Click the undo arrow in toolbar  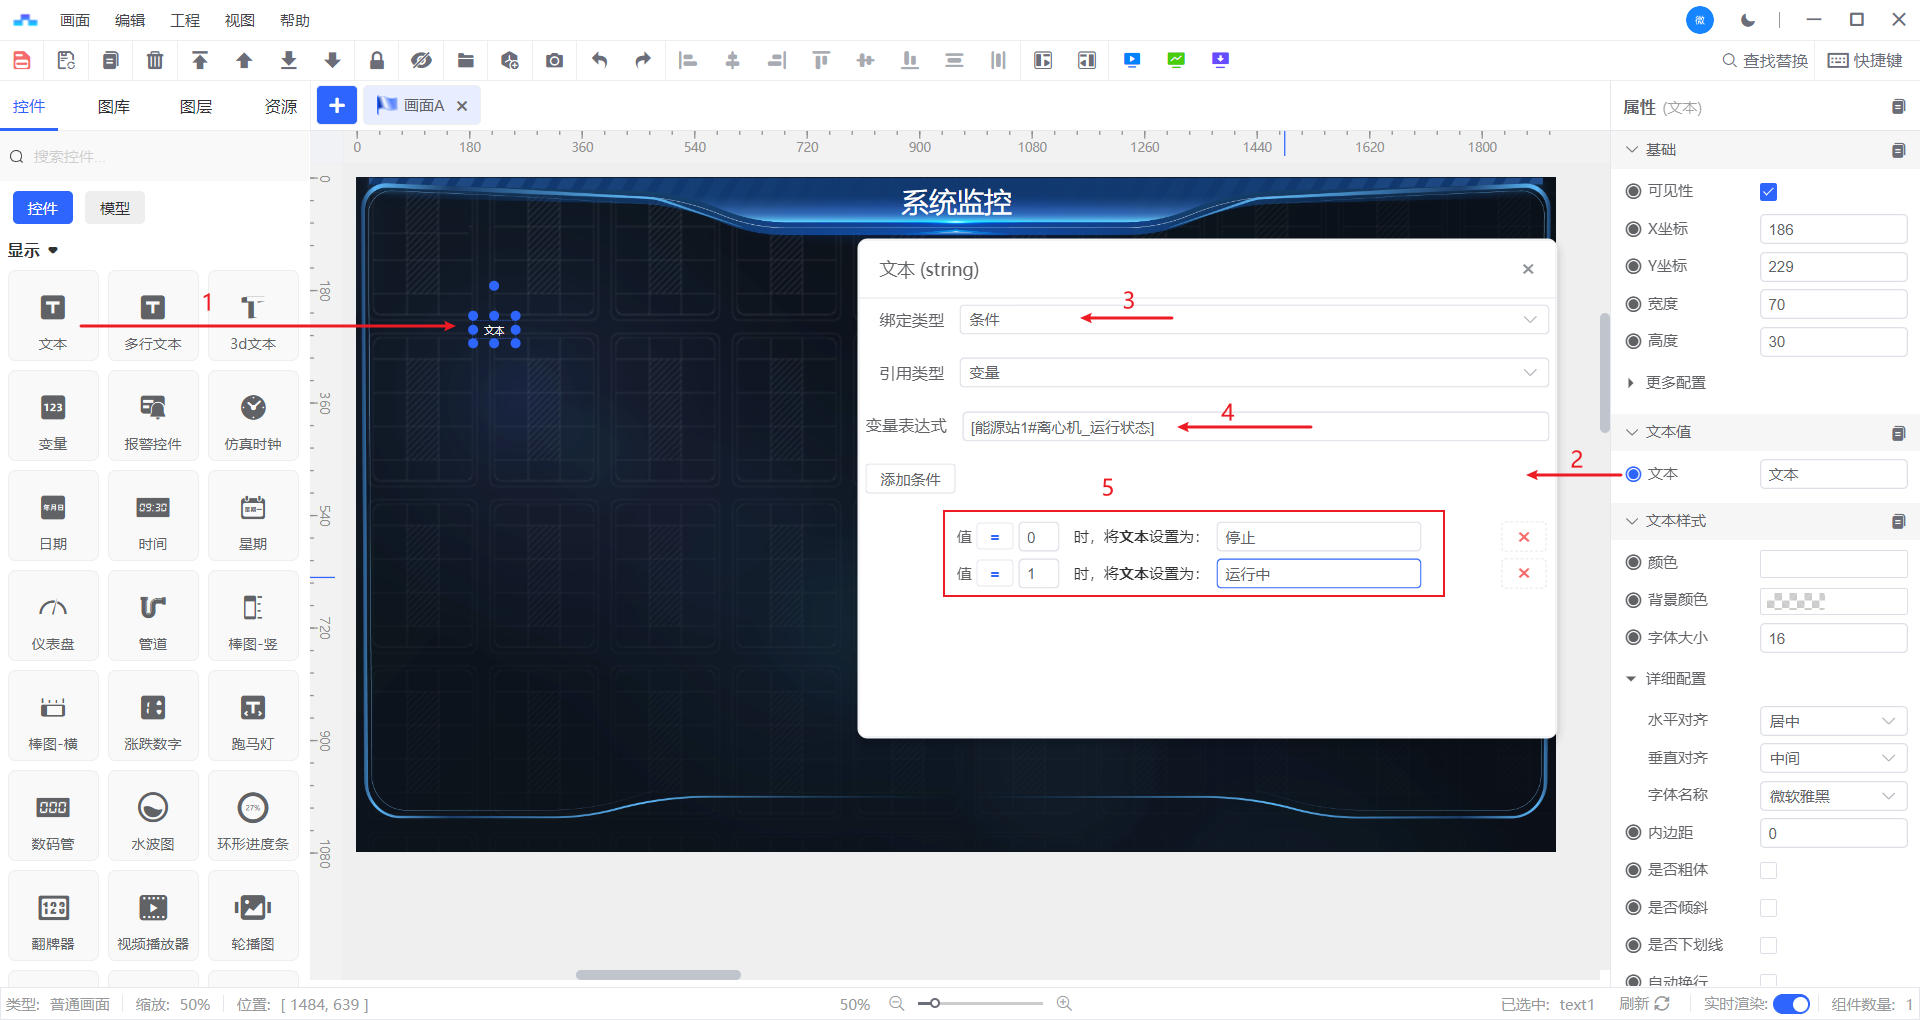point(599,60)
